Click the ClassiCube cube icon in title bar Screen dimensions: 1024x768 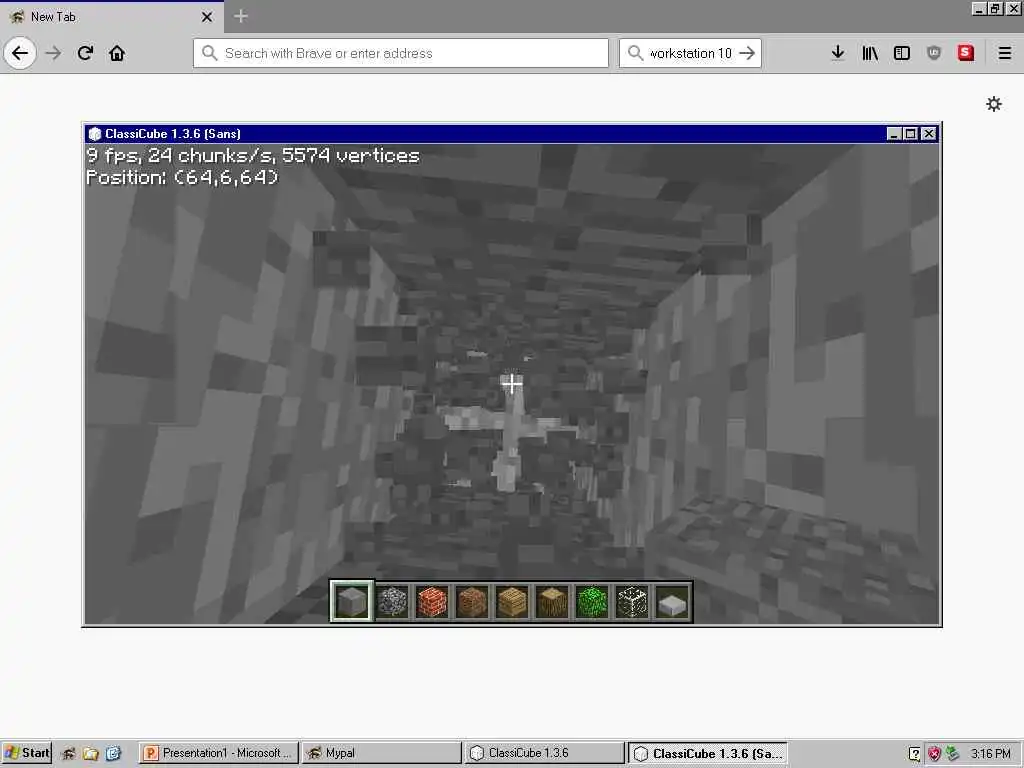(x=95, y=134)
